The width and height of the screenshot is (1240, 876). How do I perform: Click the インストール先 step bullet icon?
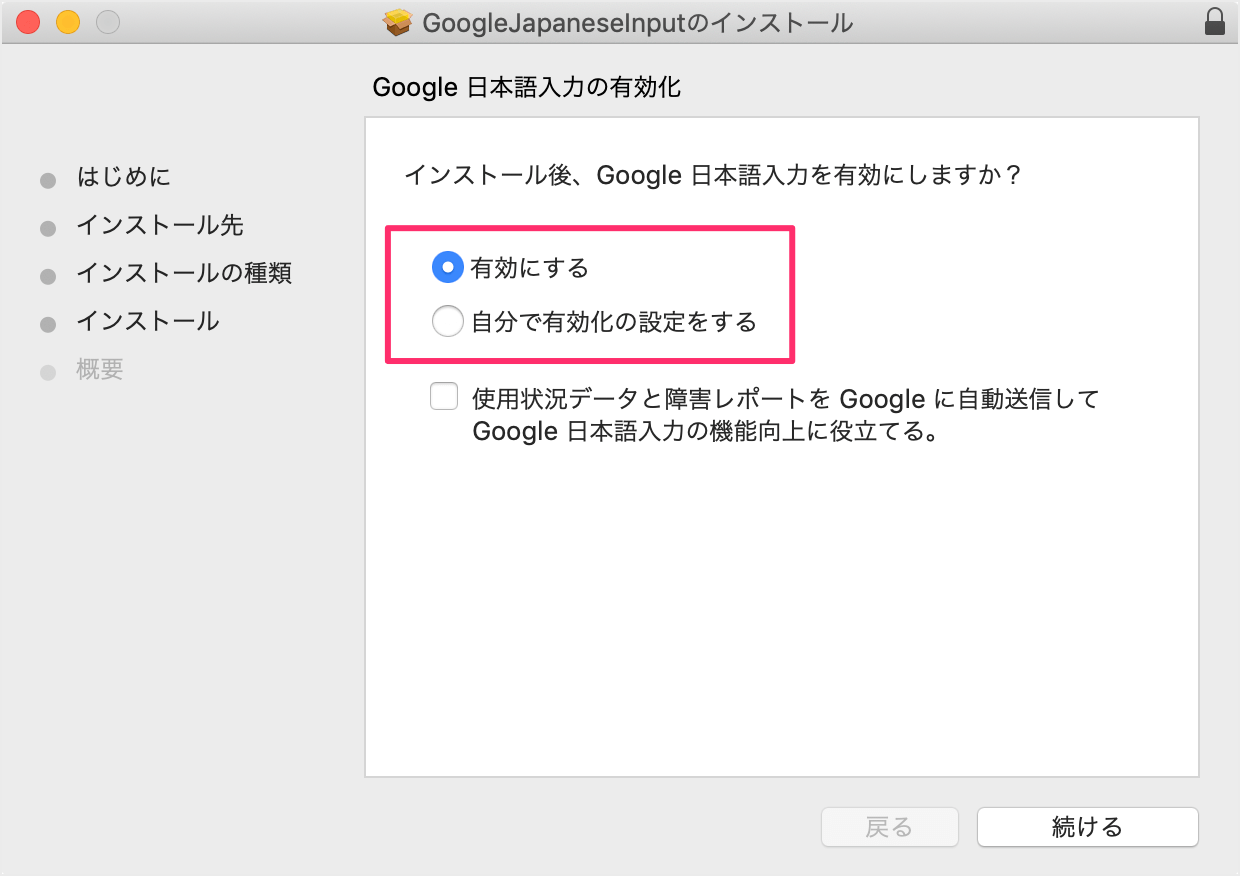[x=47, y=227]
